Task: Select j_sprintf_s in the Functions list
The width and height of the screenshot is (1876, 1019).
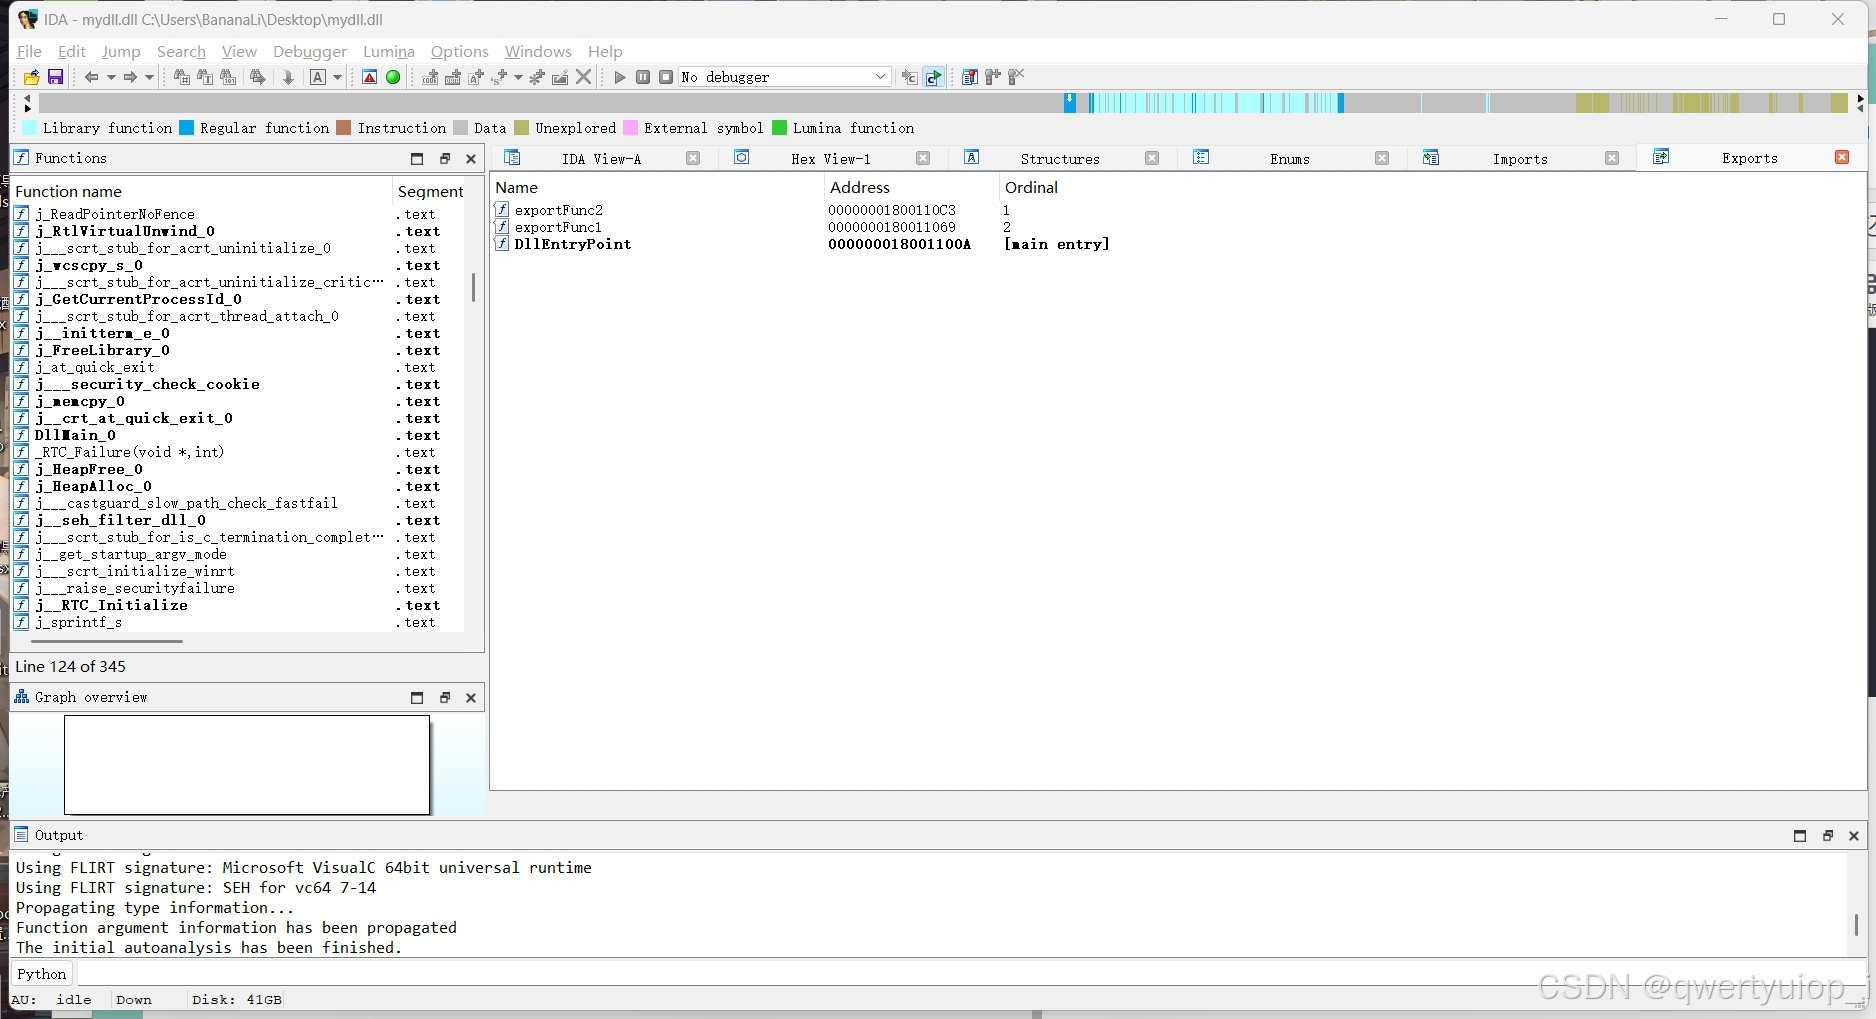Action: pos(238,622)
